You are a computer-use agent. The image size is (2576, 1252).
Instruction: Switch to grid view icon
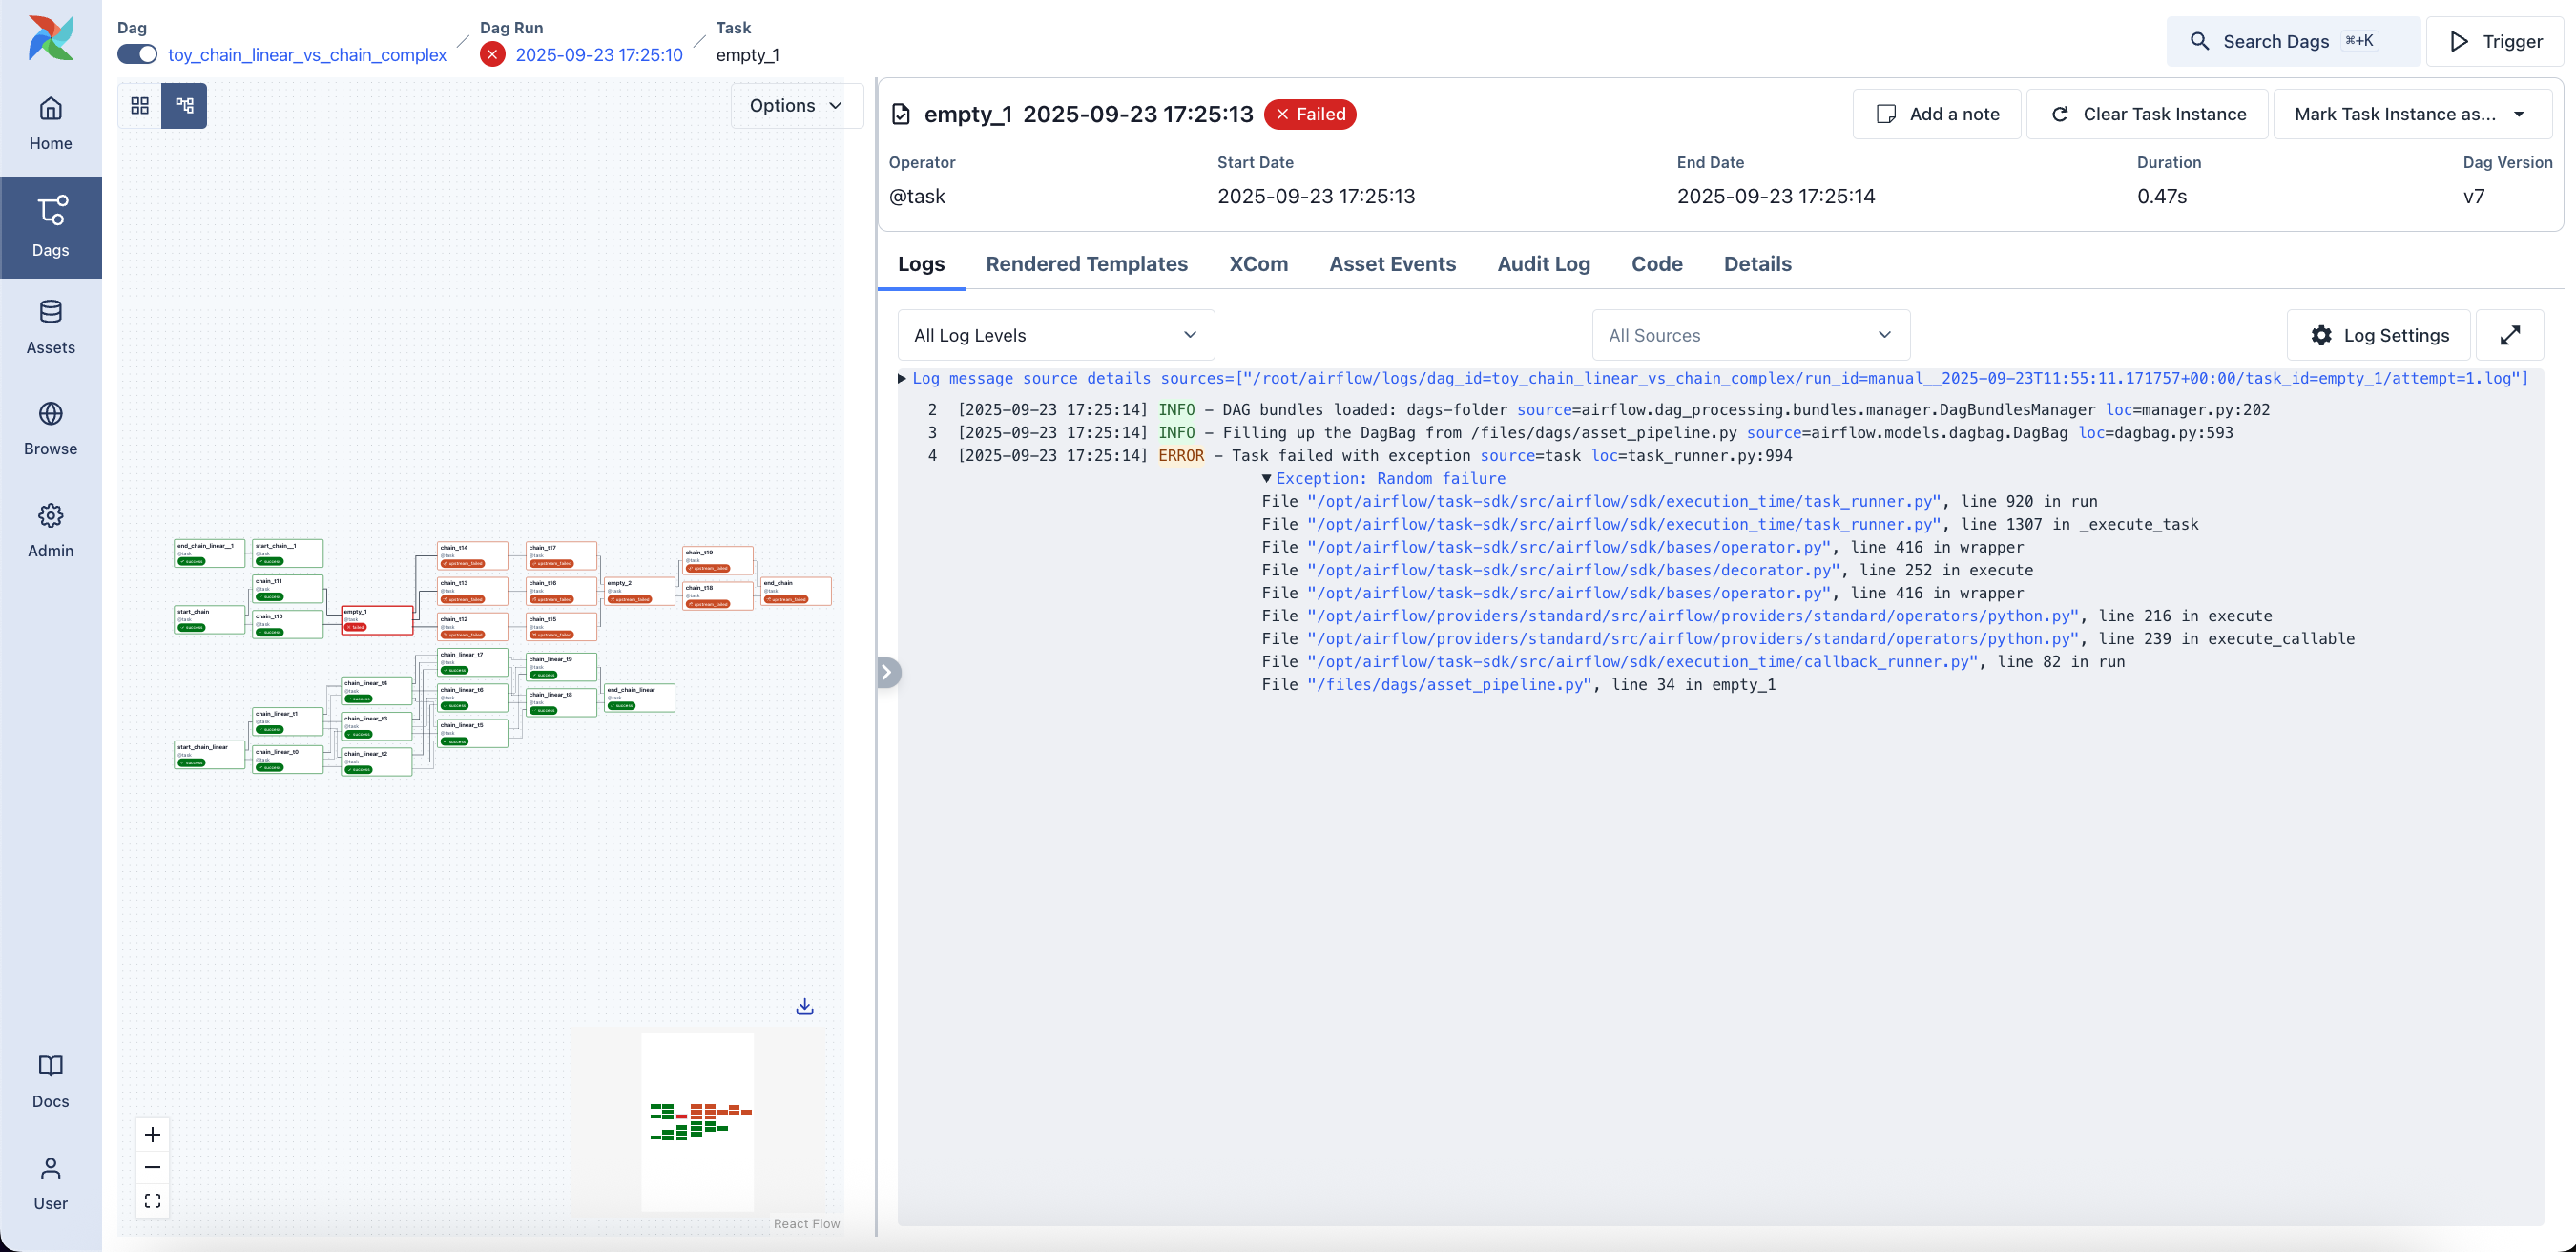[x=140, y=105]
